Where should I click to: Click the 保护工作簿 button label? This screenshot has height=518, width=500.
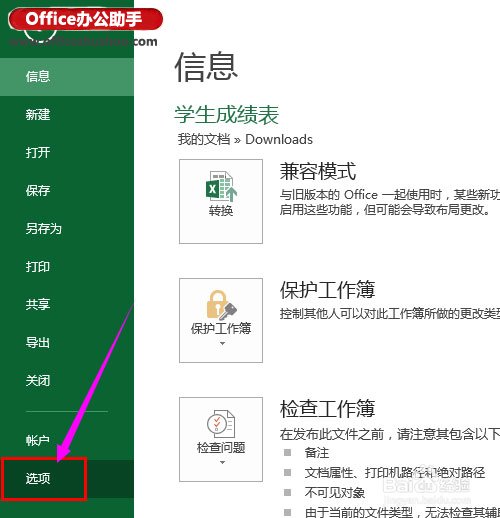click(221, 329)
